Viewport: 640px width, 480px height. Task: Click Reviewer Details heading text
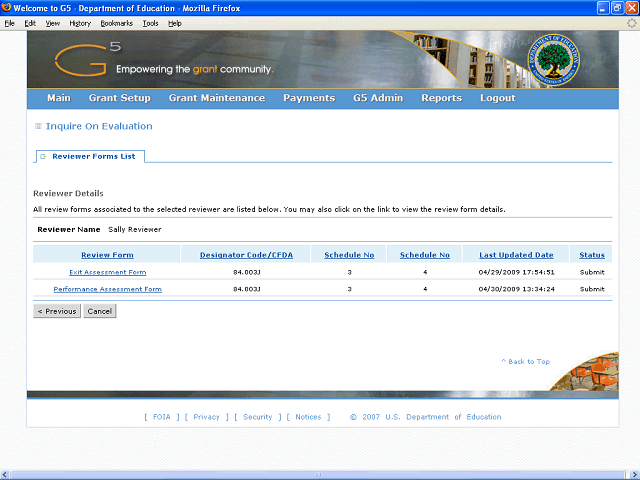click(x=68, y=193)
